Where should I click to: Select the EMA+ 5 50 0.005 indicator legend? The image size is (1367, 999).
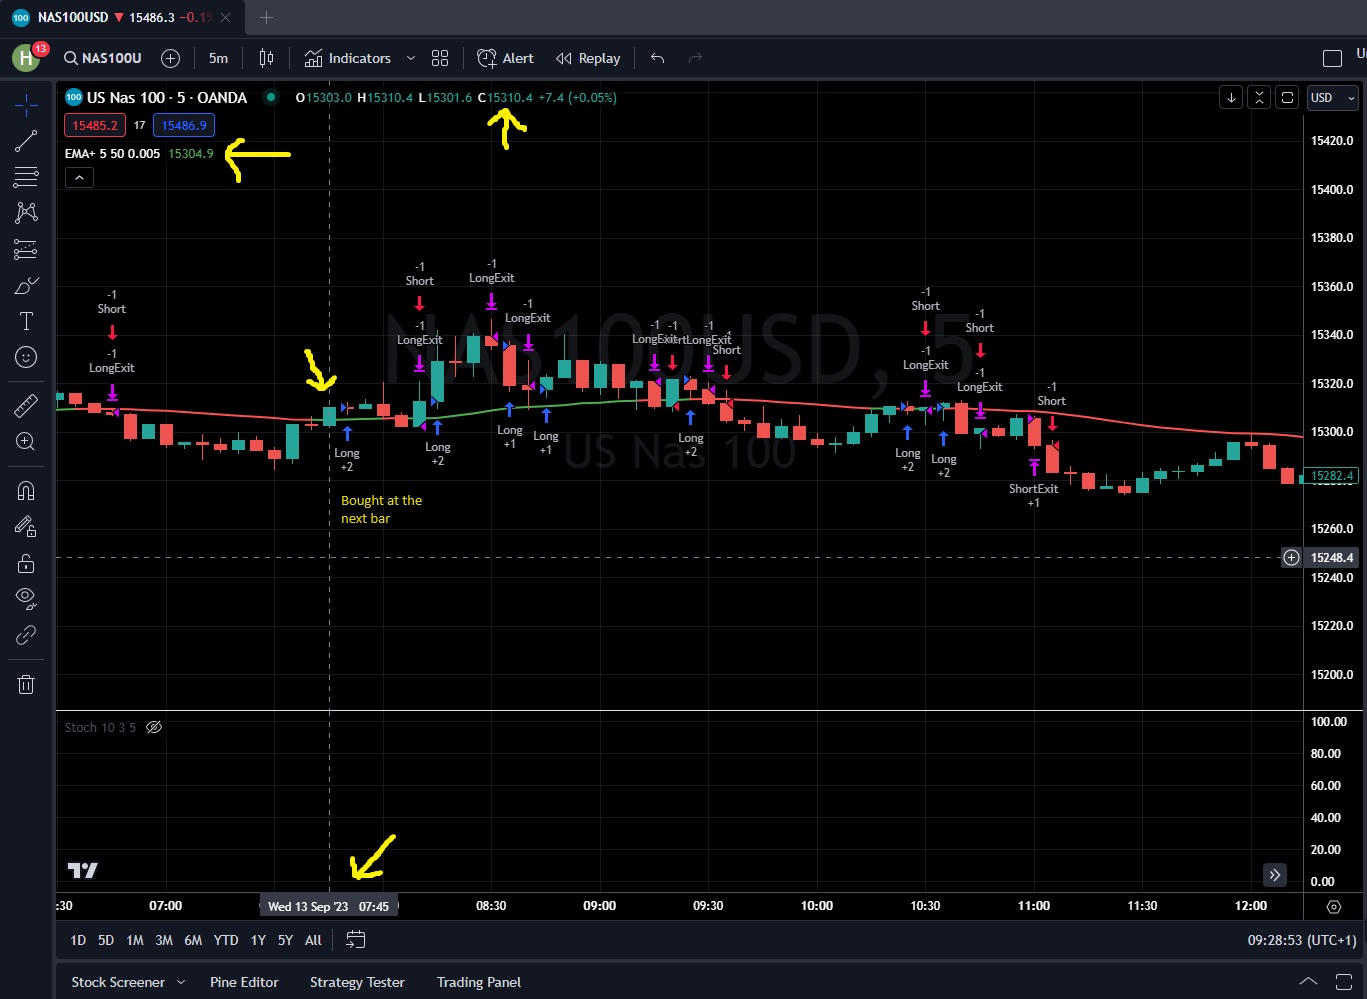tap(112, 154)
